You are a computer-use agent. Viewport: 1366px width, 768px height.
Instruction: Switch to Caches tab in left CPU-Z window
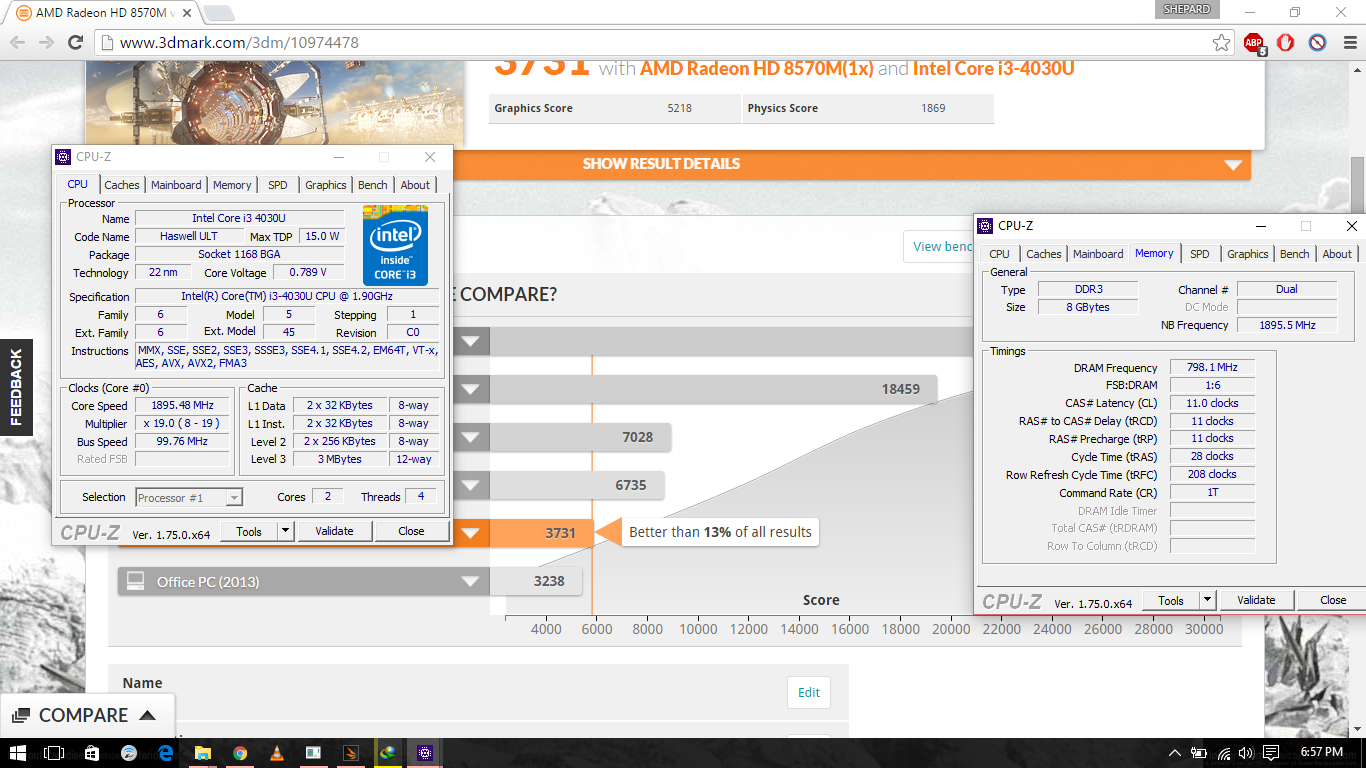pos(122,185)
